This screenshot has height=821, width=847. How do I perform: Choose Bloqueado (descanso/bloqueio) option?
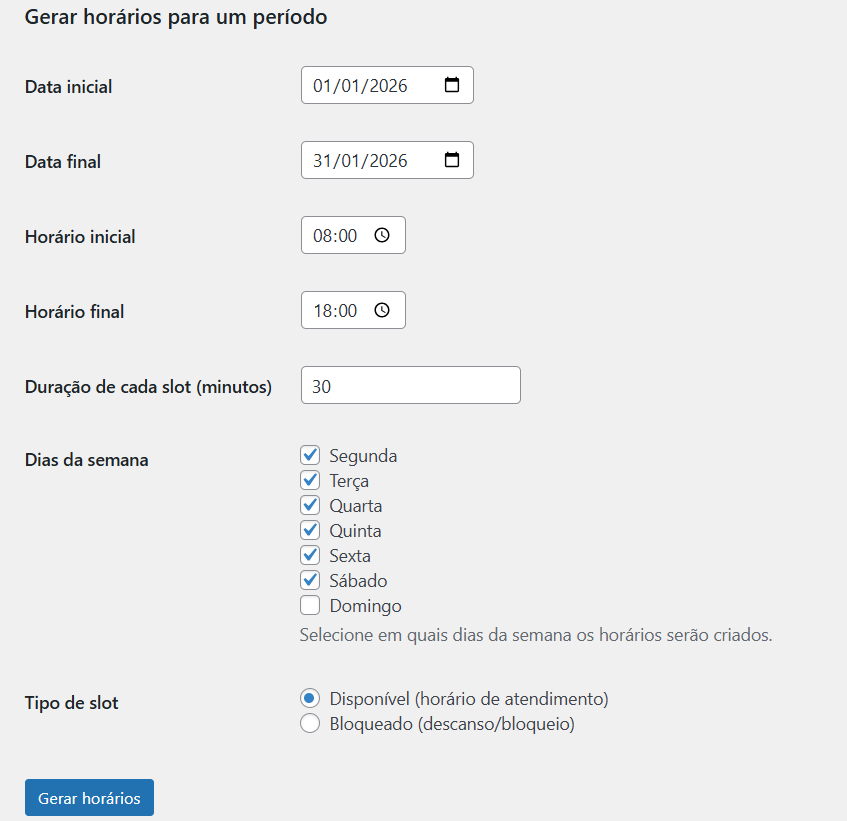click(x=310, y=724)
